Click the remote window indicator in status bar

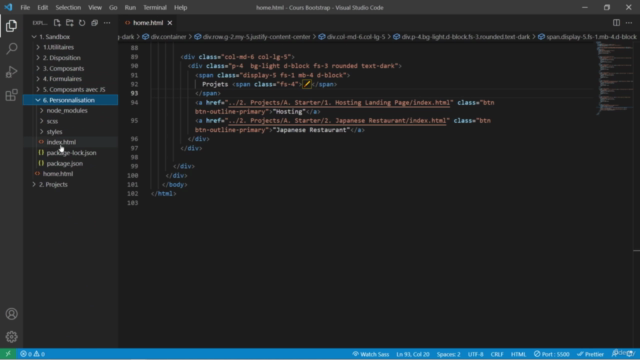(8, 354)
